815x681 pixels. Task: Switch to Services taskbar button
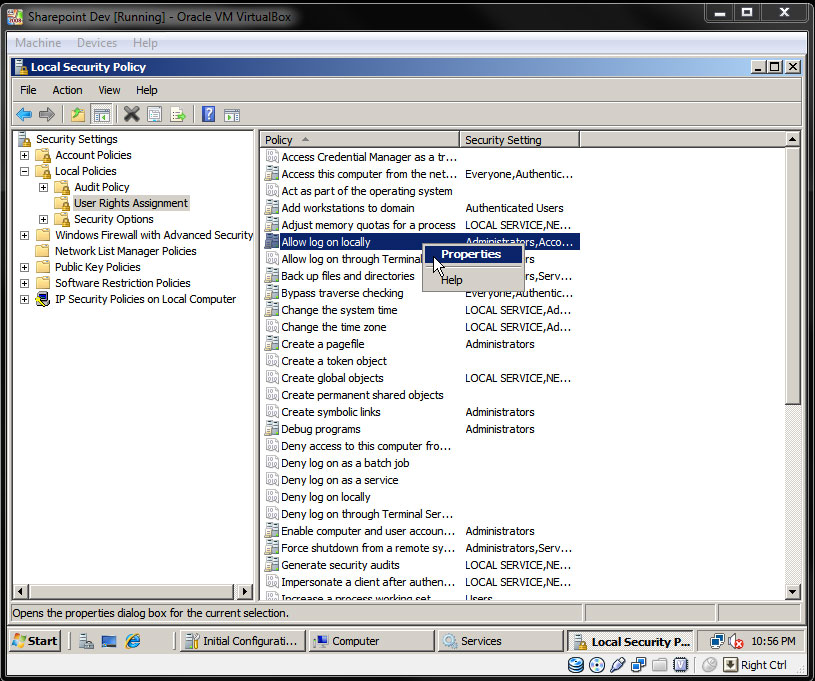click(x=501, y=641)
